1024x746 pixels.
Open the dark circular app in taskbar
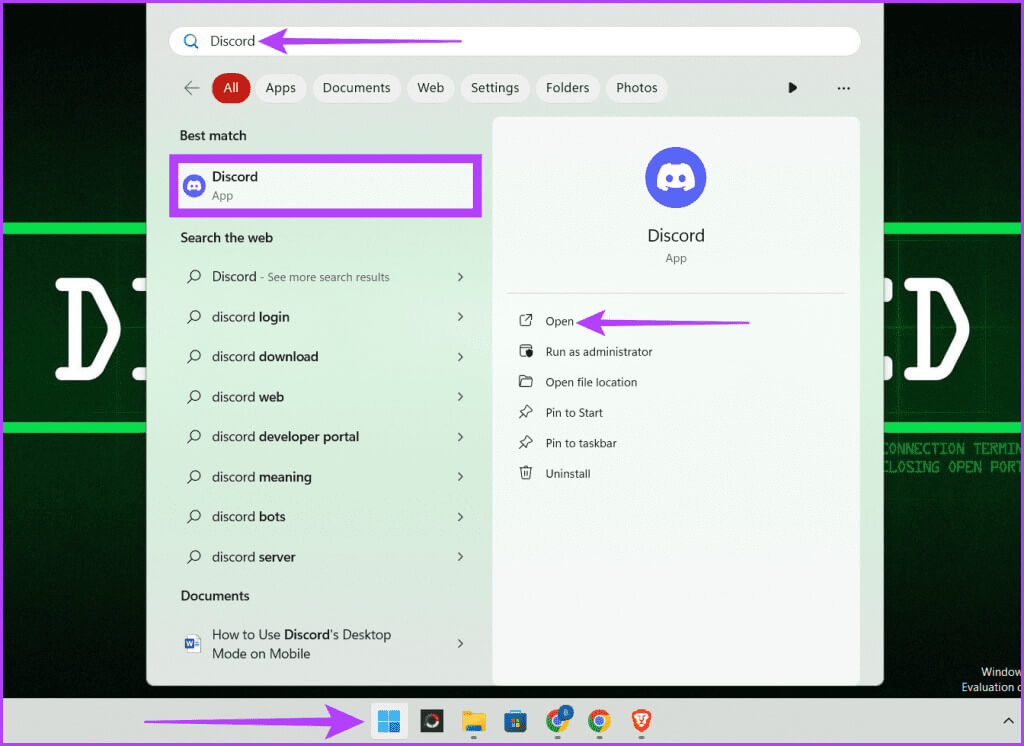pos(432,721)
